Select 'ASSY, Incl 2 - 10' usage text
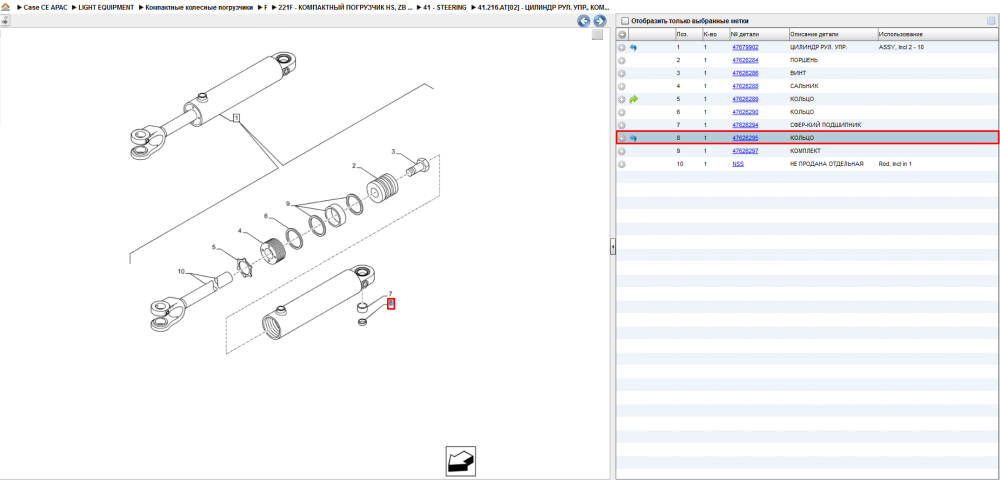The width and height of the screenshot is (1000, 480). [x=901, y=48]
